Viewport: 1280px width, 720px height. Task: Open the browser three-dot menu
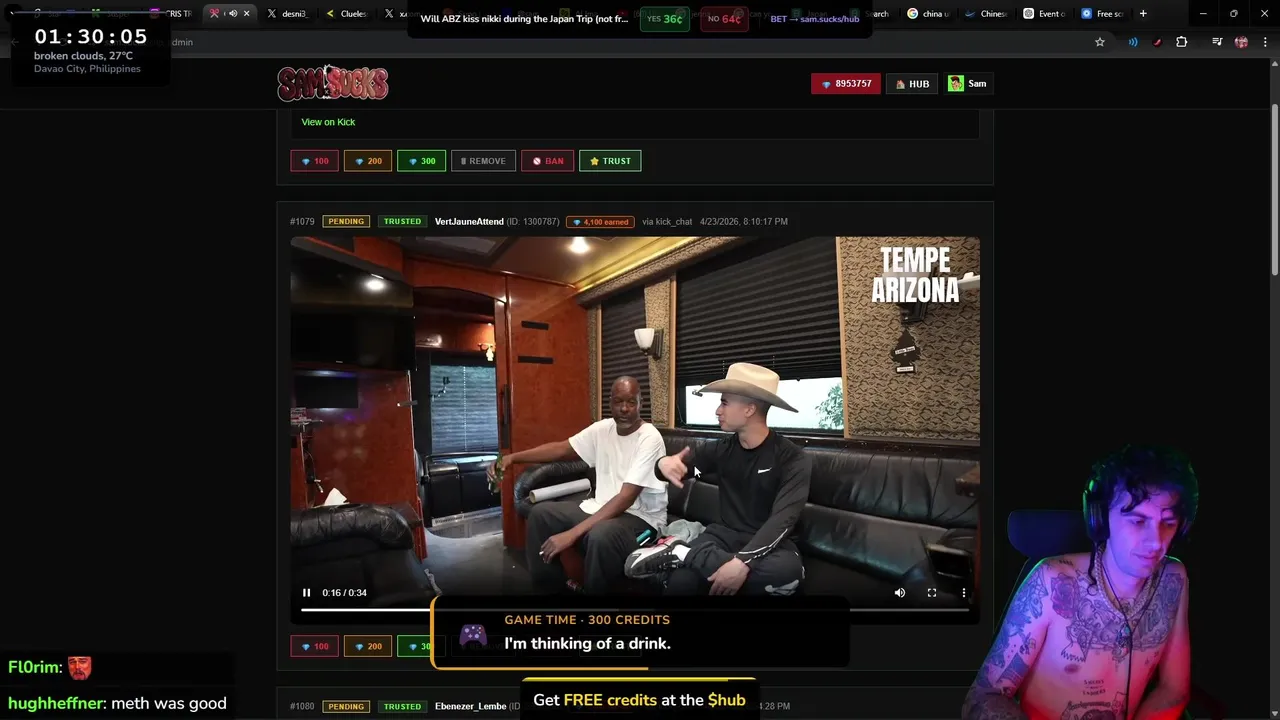pos(1264,42)
